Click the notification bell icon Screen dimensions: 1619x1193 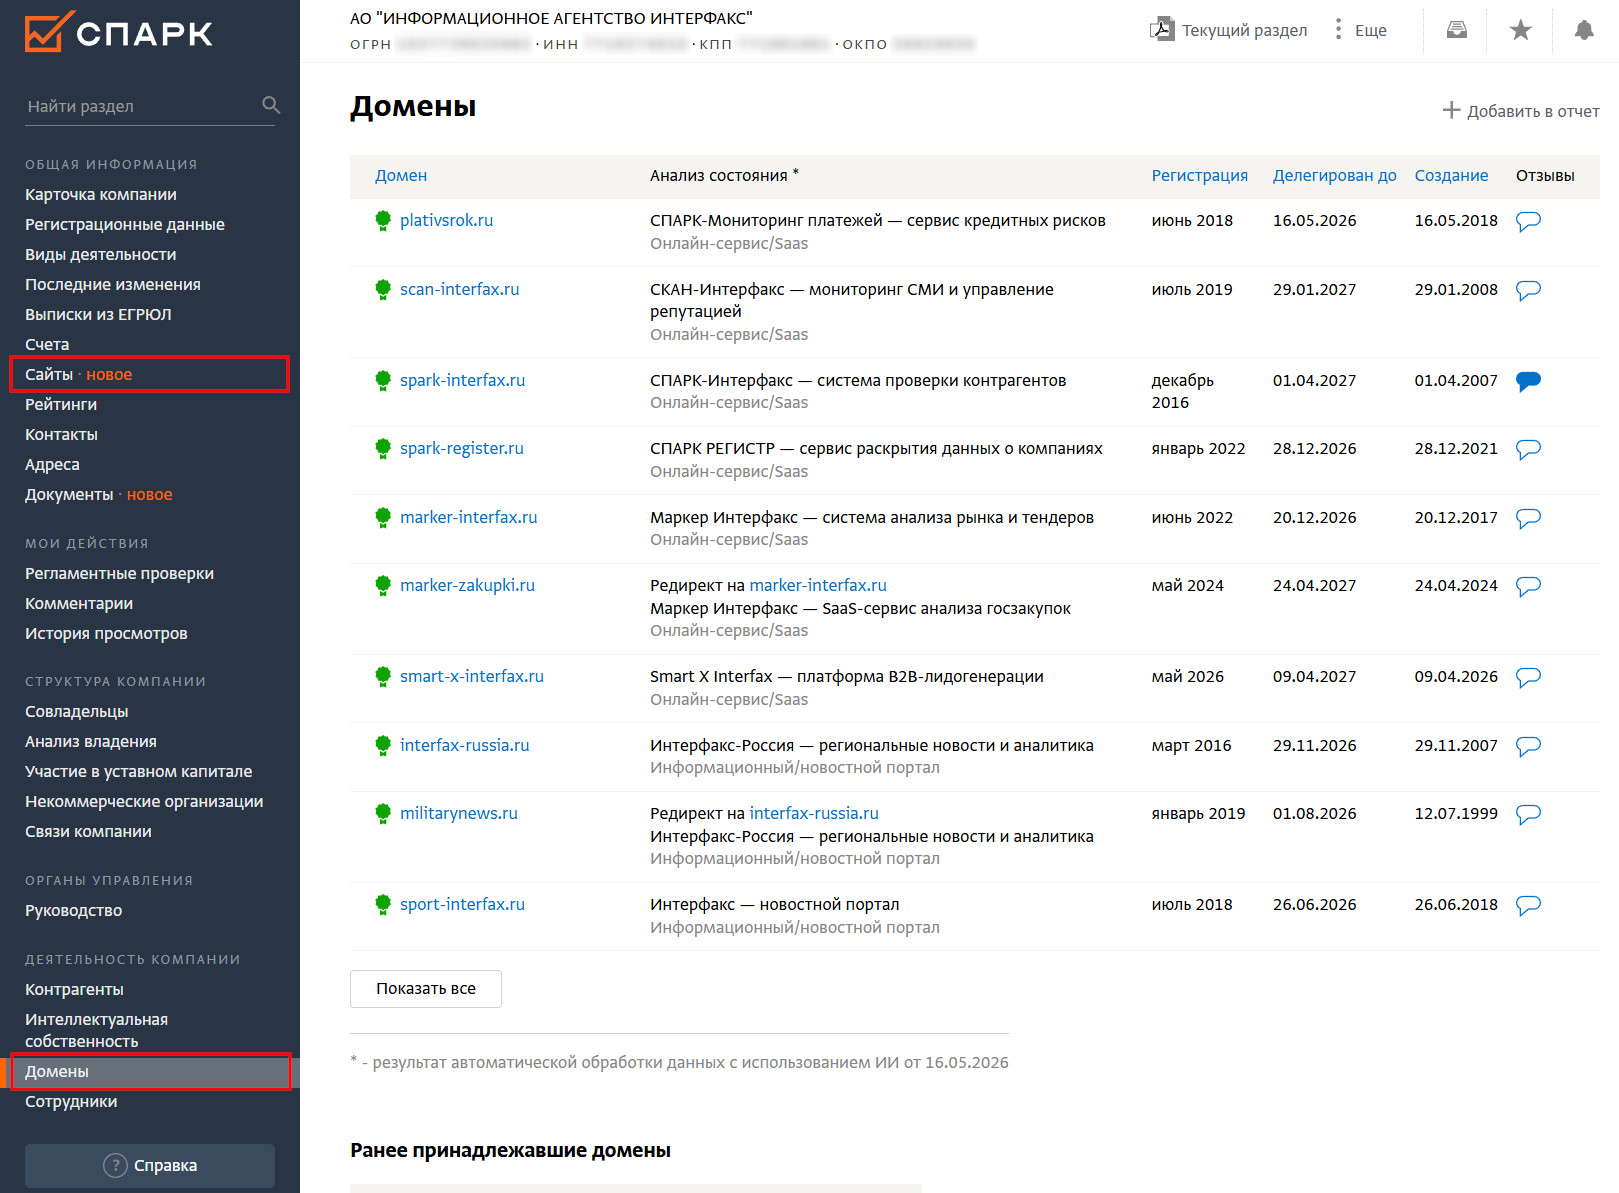click(x=1584, y=30)
